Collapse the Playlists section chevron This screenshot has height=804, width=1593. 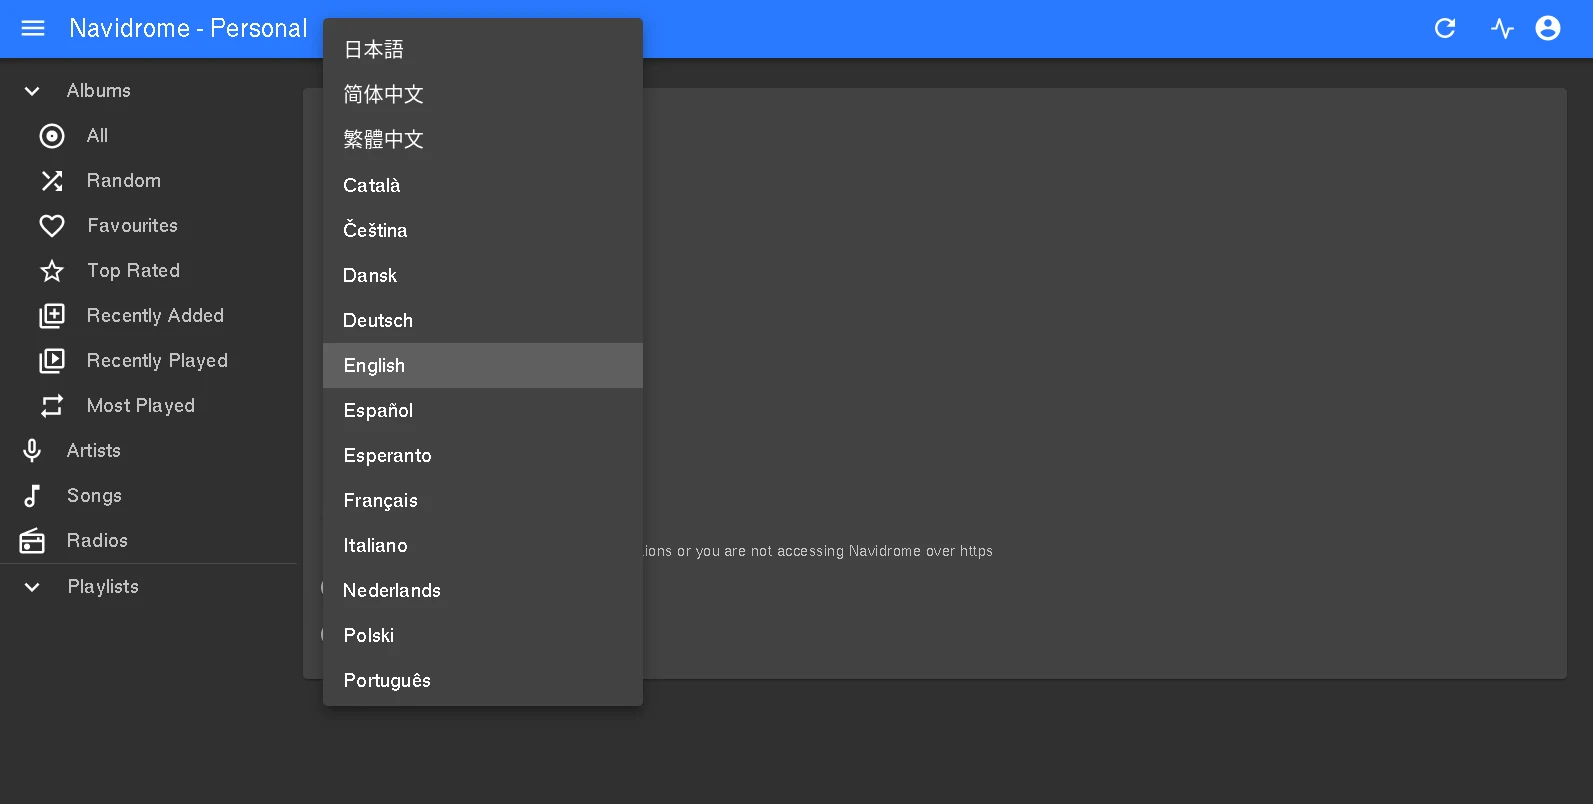click(x=32, y=587)
